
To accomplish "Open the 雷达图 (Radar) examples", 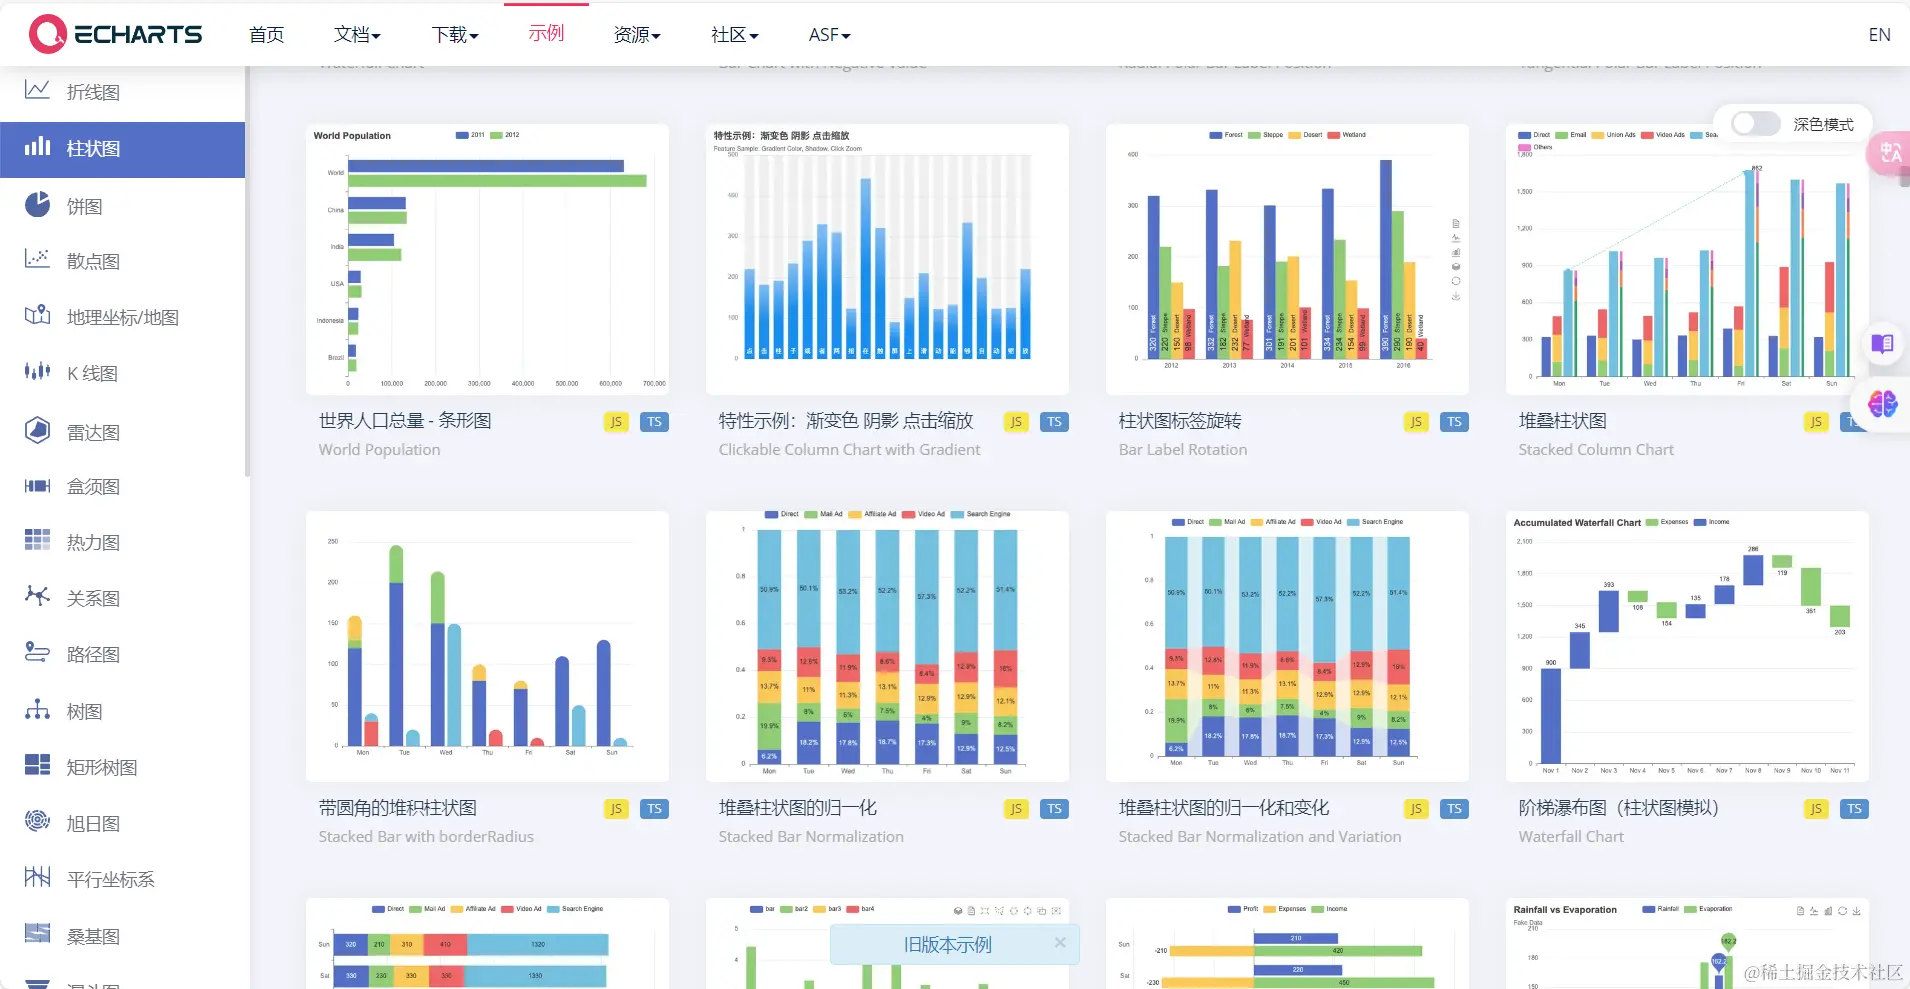I will click(91, 432).
